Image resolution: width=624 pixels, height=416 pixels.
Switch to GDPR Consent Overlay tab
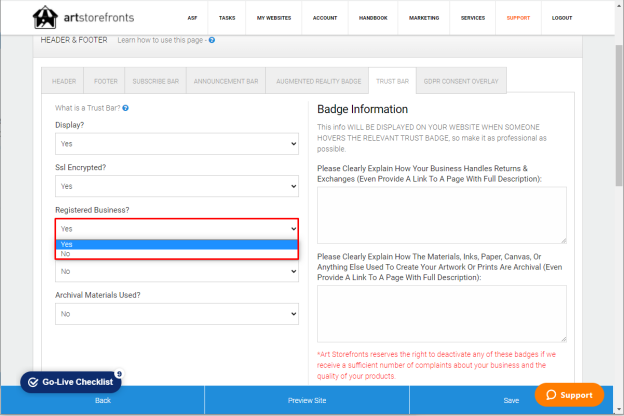[461, 81]
